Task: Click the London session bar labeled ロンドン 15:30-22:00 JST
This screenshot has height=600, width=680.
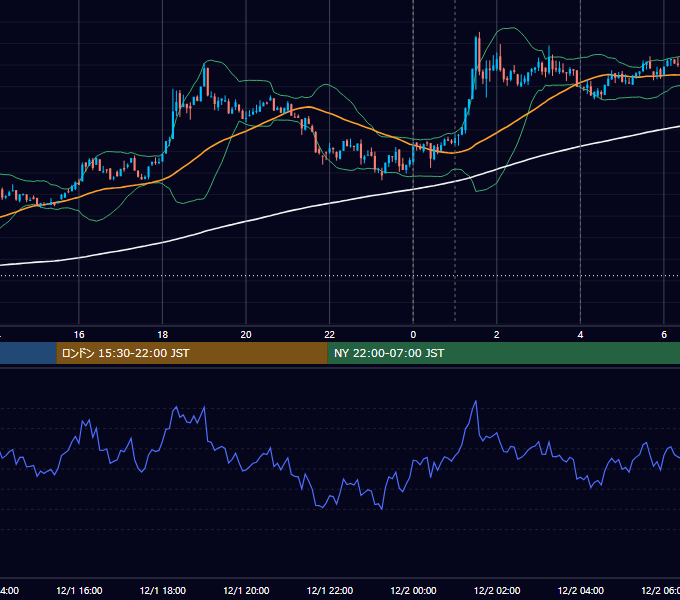Action: (x=192, y=353)
